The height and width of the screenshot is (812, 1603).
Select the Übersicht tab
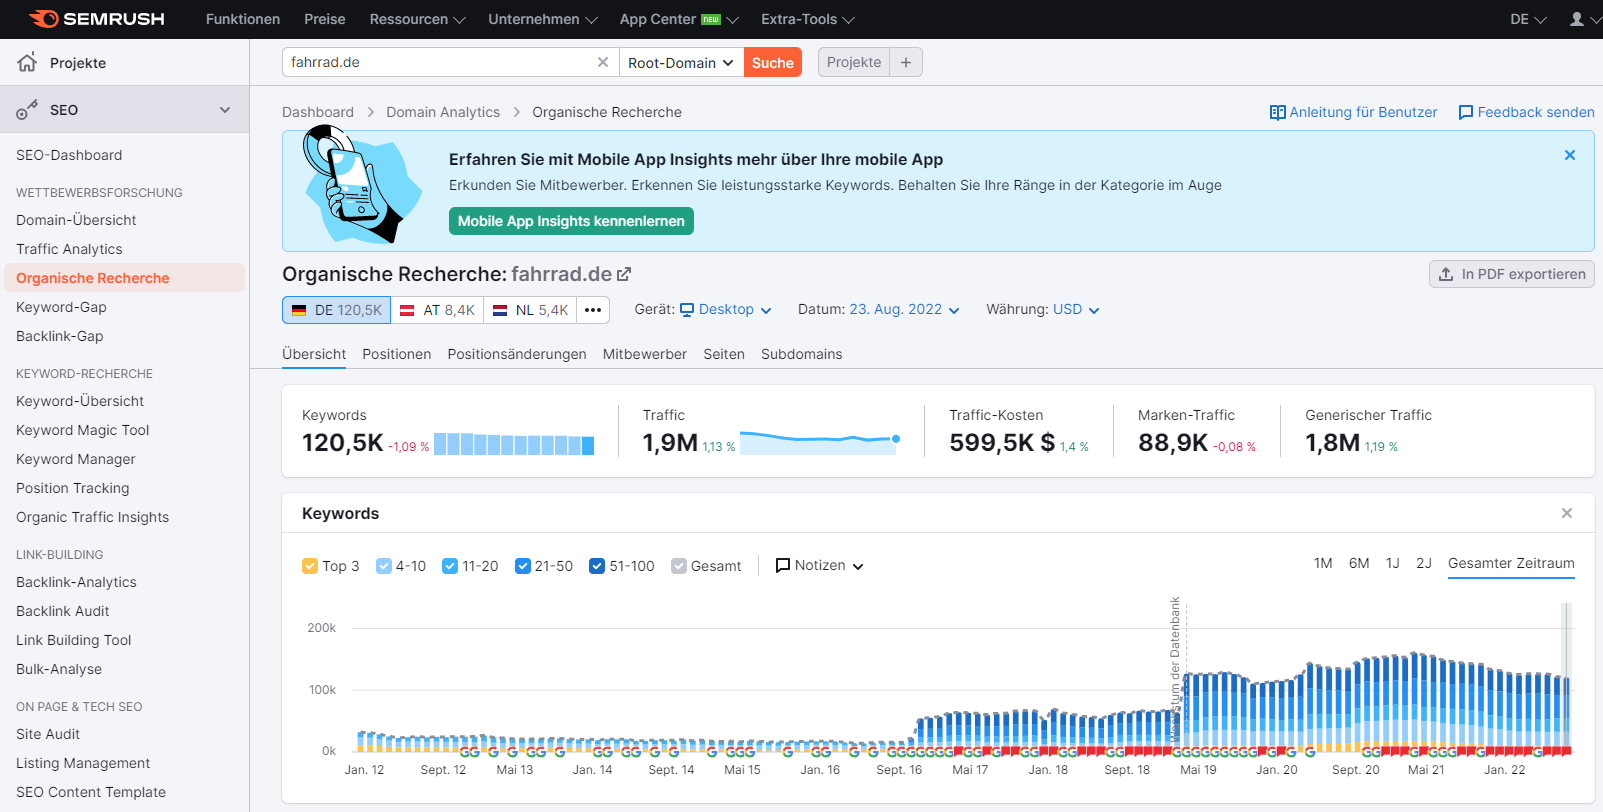coord(314,354)
